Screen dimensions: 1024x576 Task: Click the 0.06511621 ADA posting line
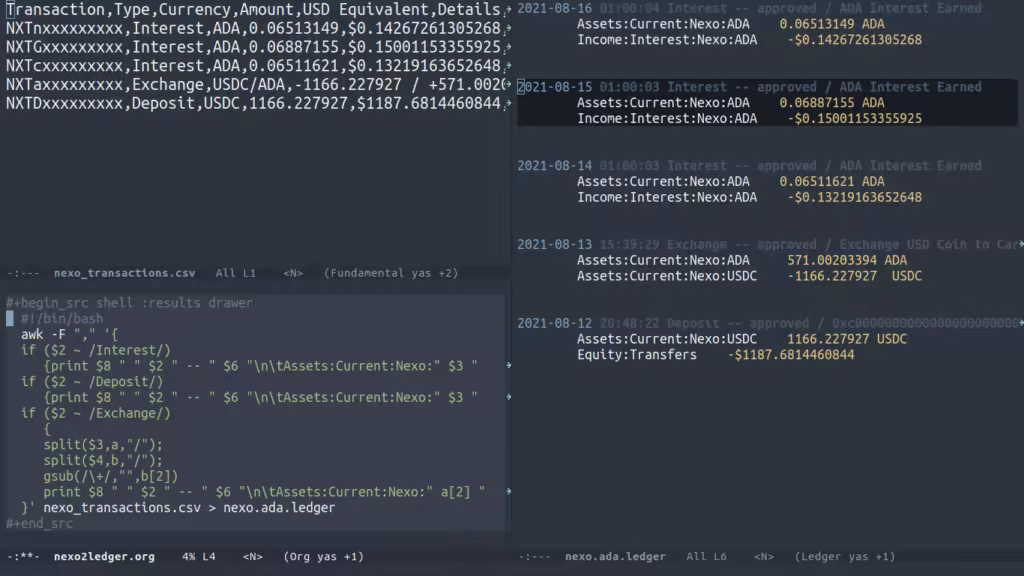click(730, 182)
